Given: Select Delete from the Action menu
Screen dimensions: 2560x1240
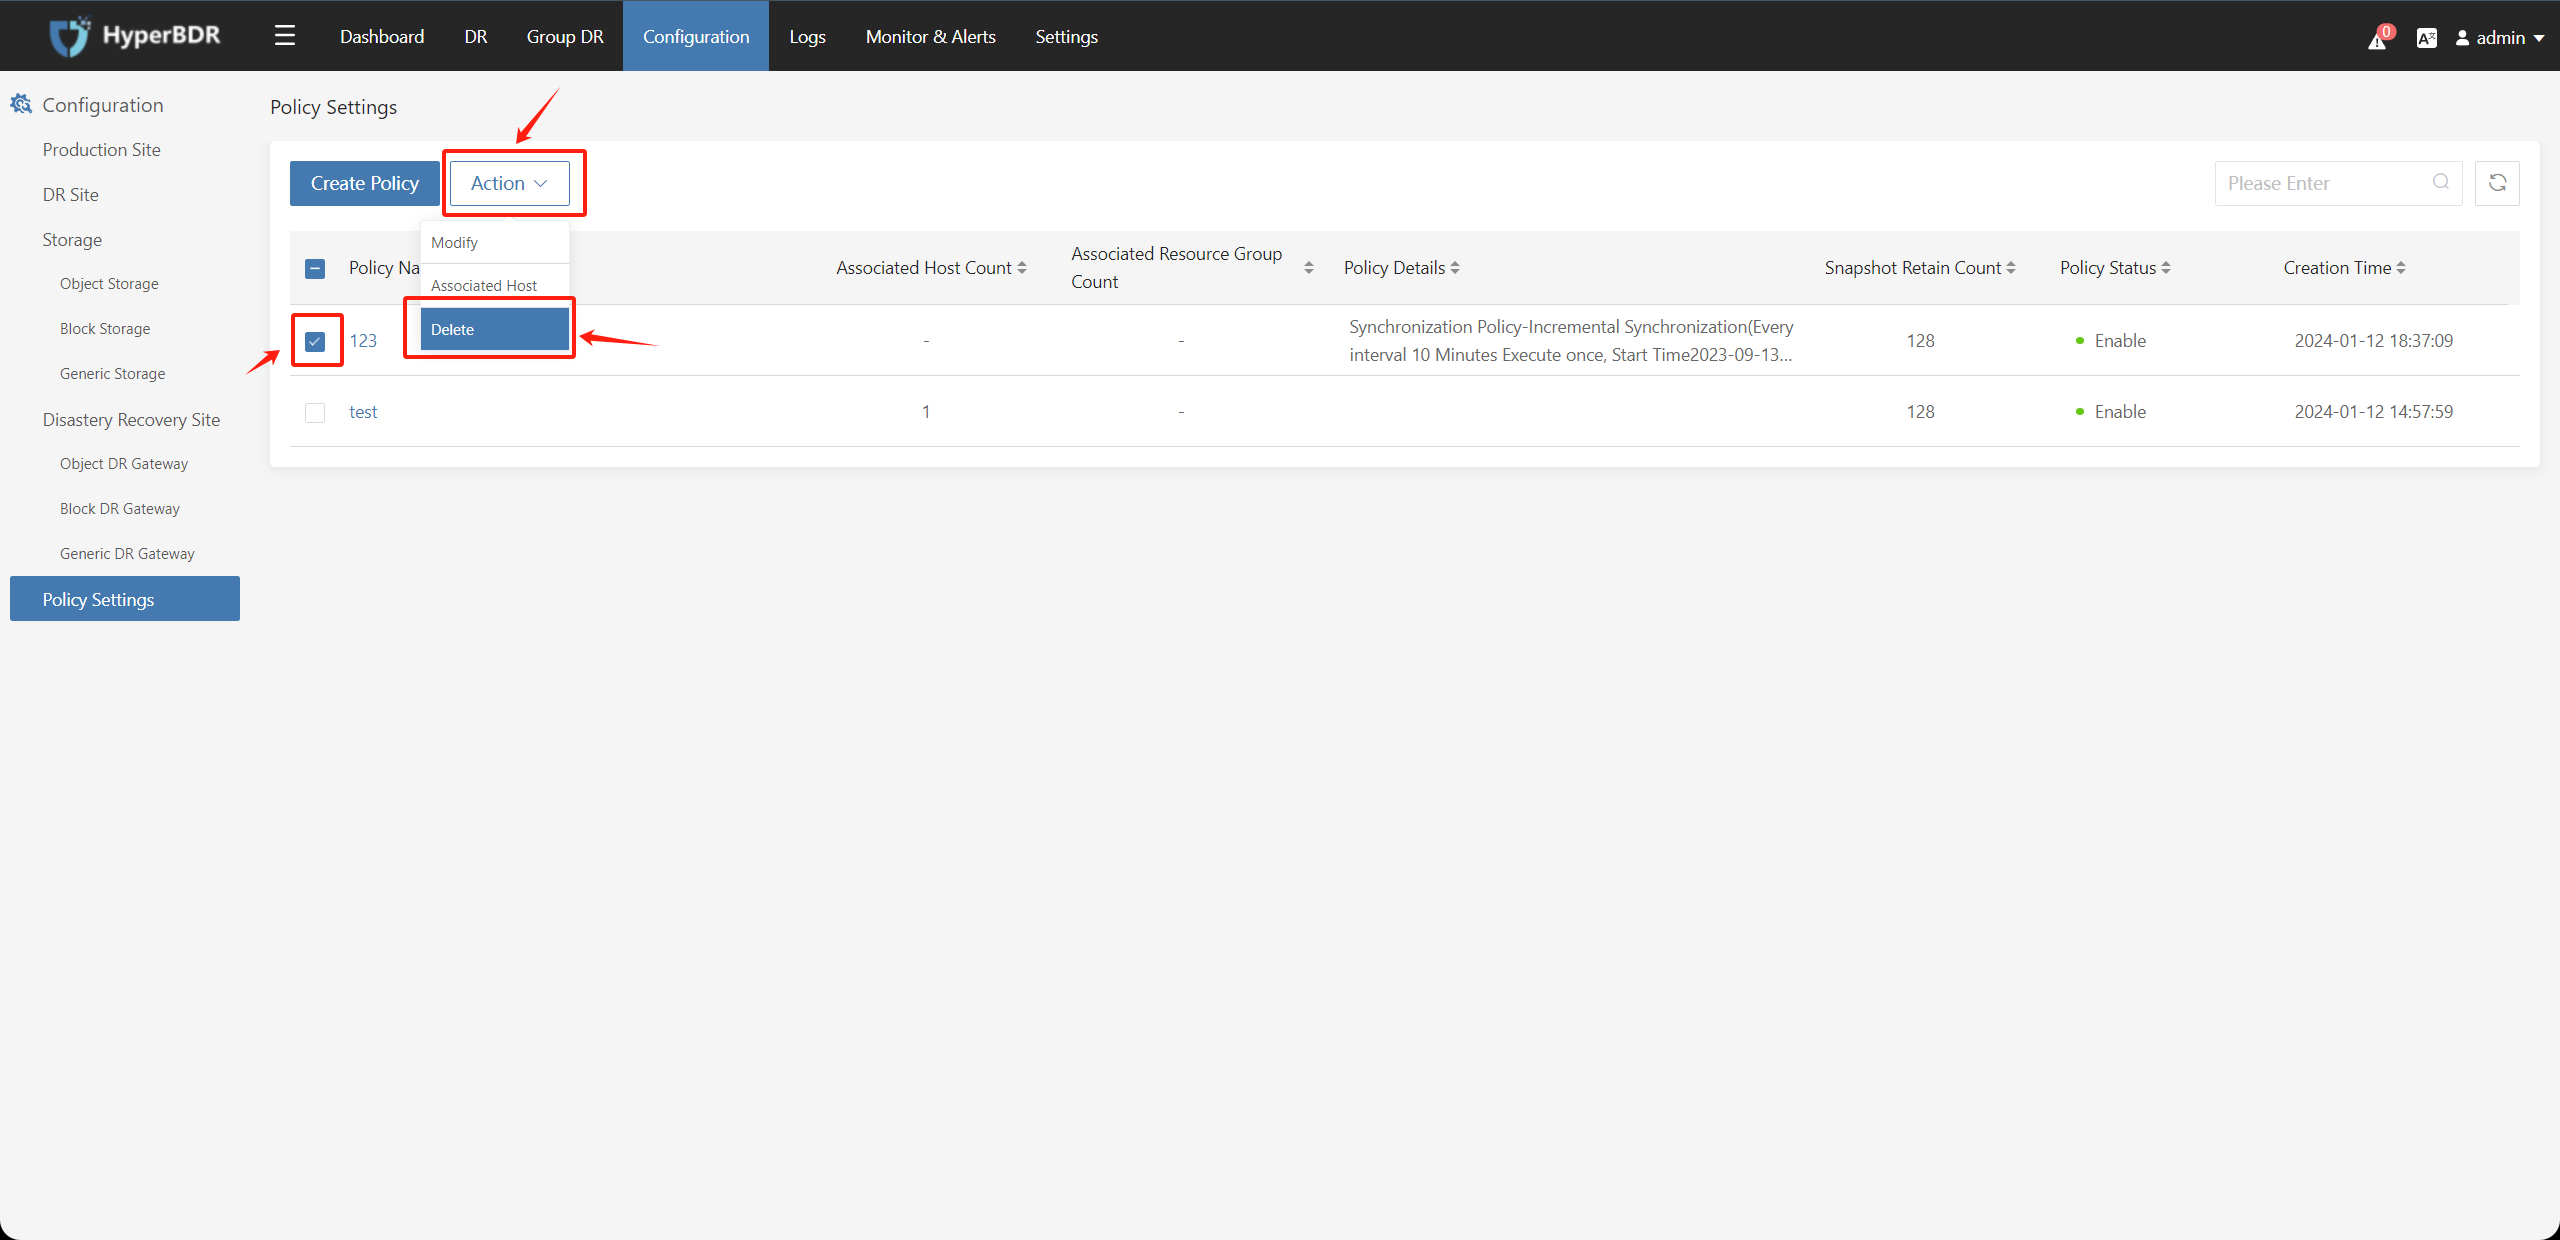Looking at the screenshot, I should [x=490, y=328].
